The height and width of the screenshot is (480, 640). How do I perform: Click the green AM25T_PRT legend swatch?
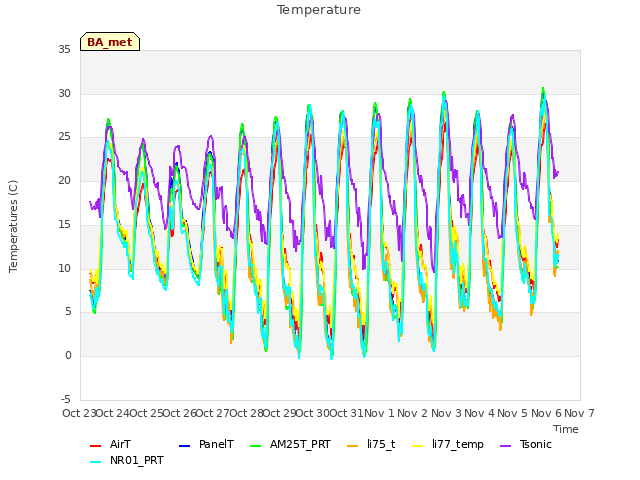point(255,446)
